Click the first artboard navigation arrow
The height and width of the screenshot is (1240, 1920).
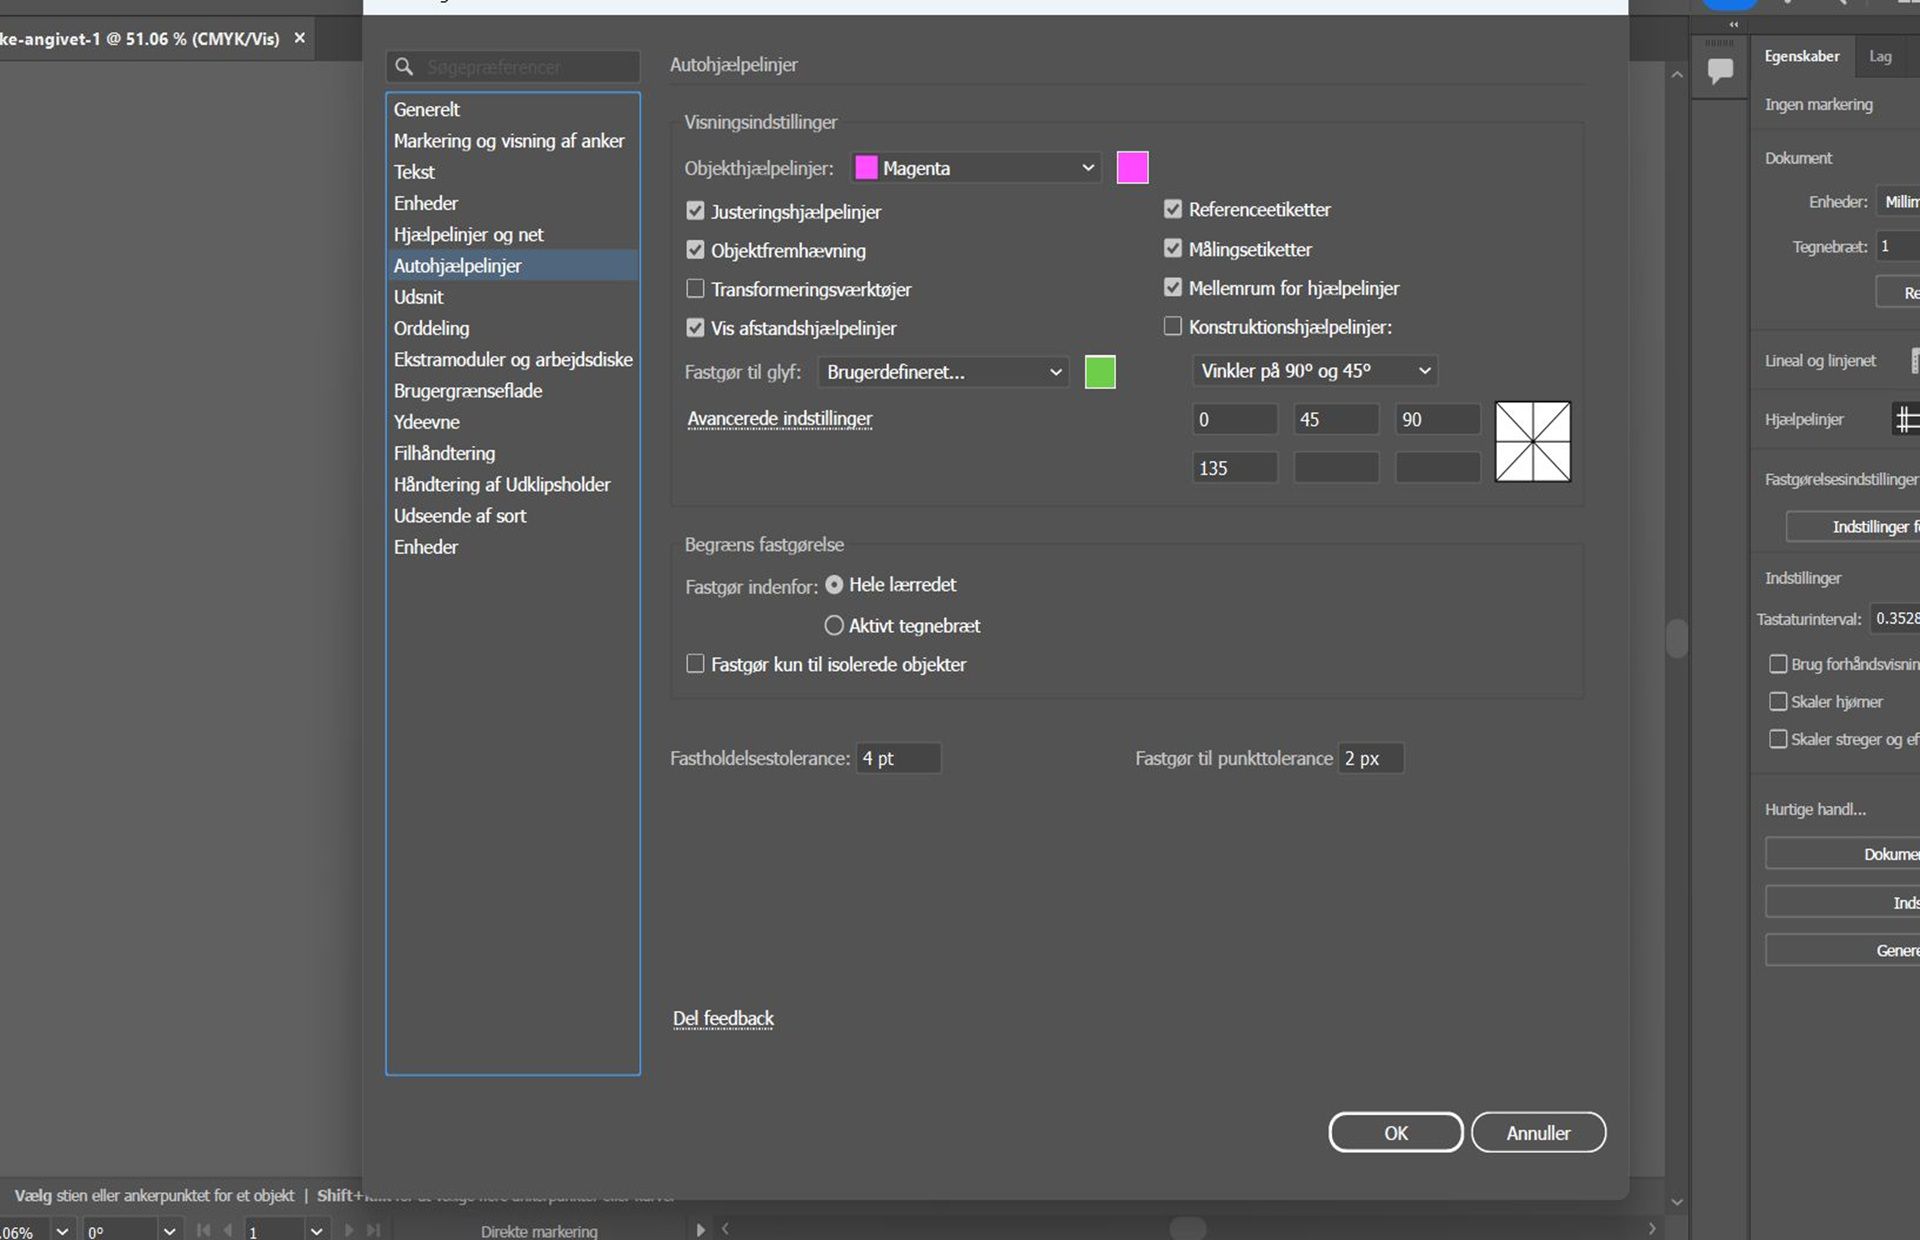click(204, 1230)
